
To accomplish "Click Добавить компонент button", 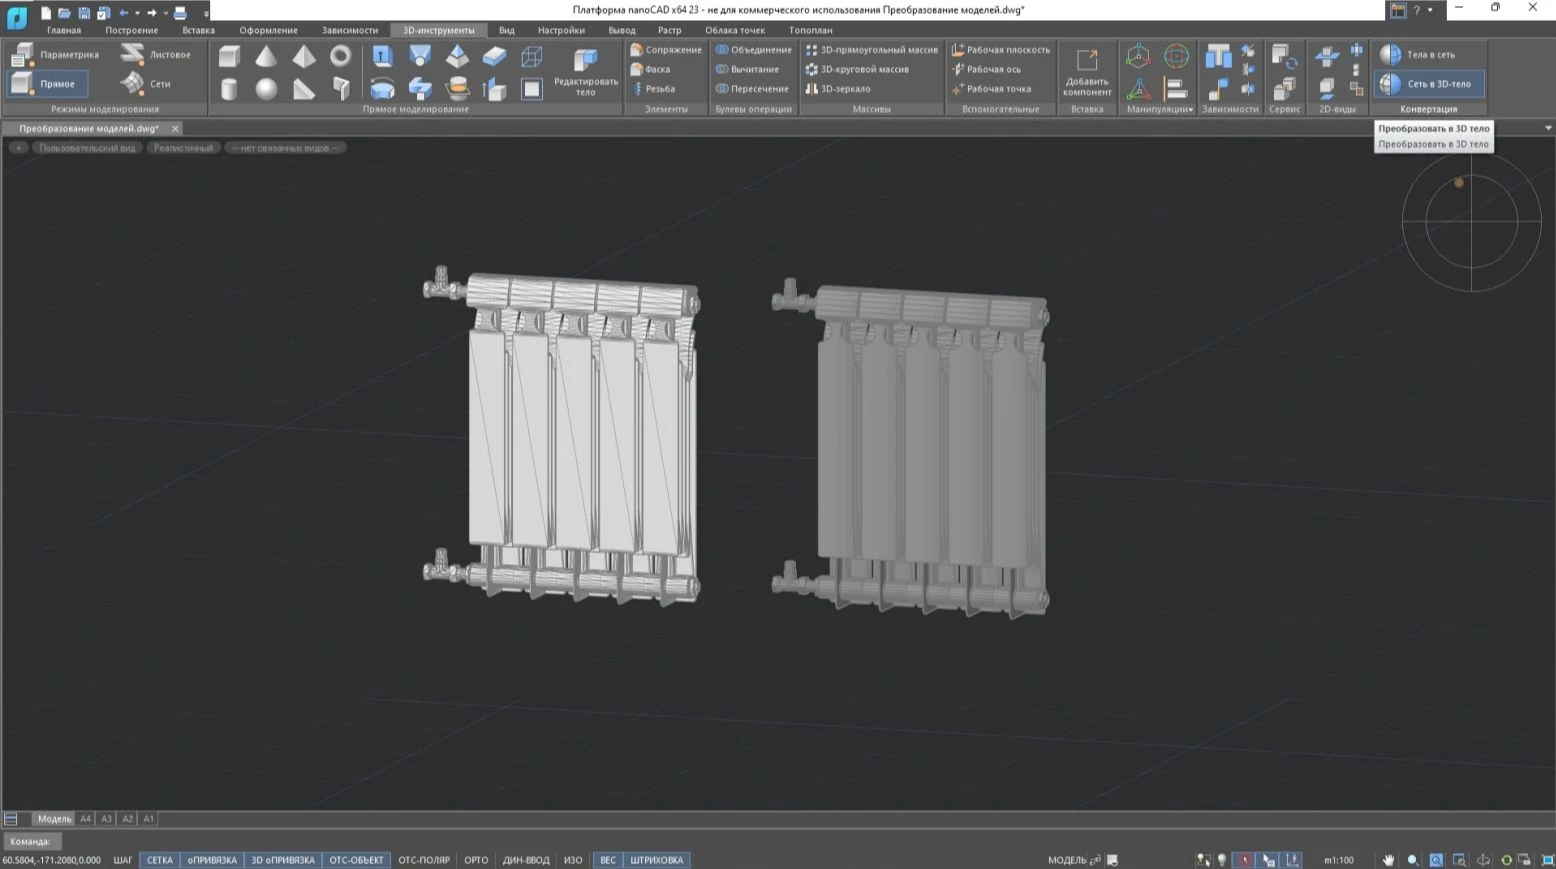I will 1087,71.
